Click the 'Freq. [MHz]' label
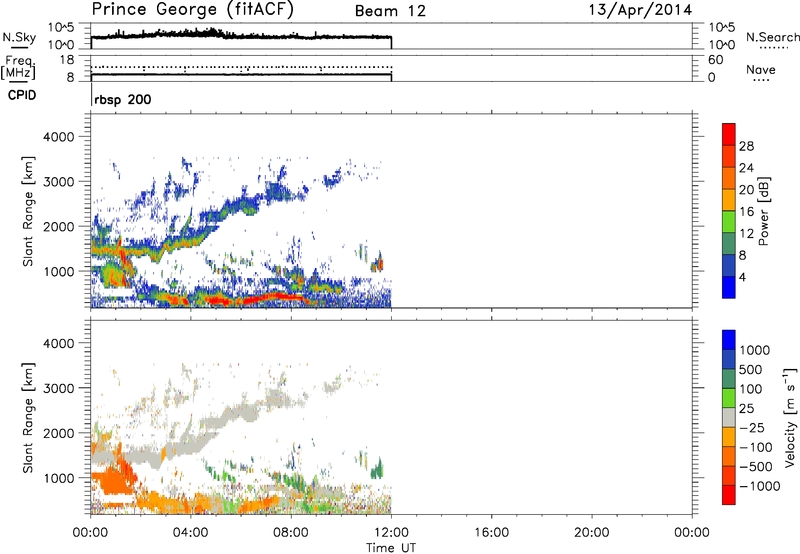The height and width of the screenshot is (554, 800). point(18,67)
